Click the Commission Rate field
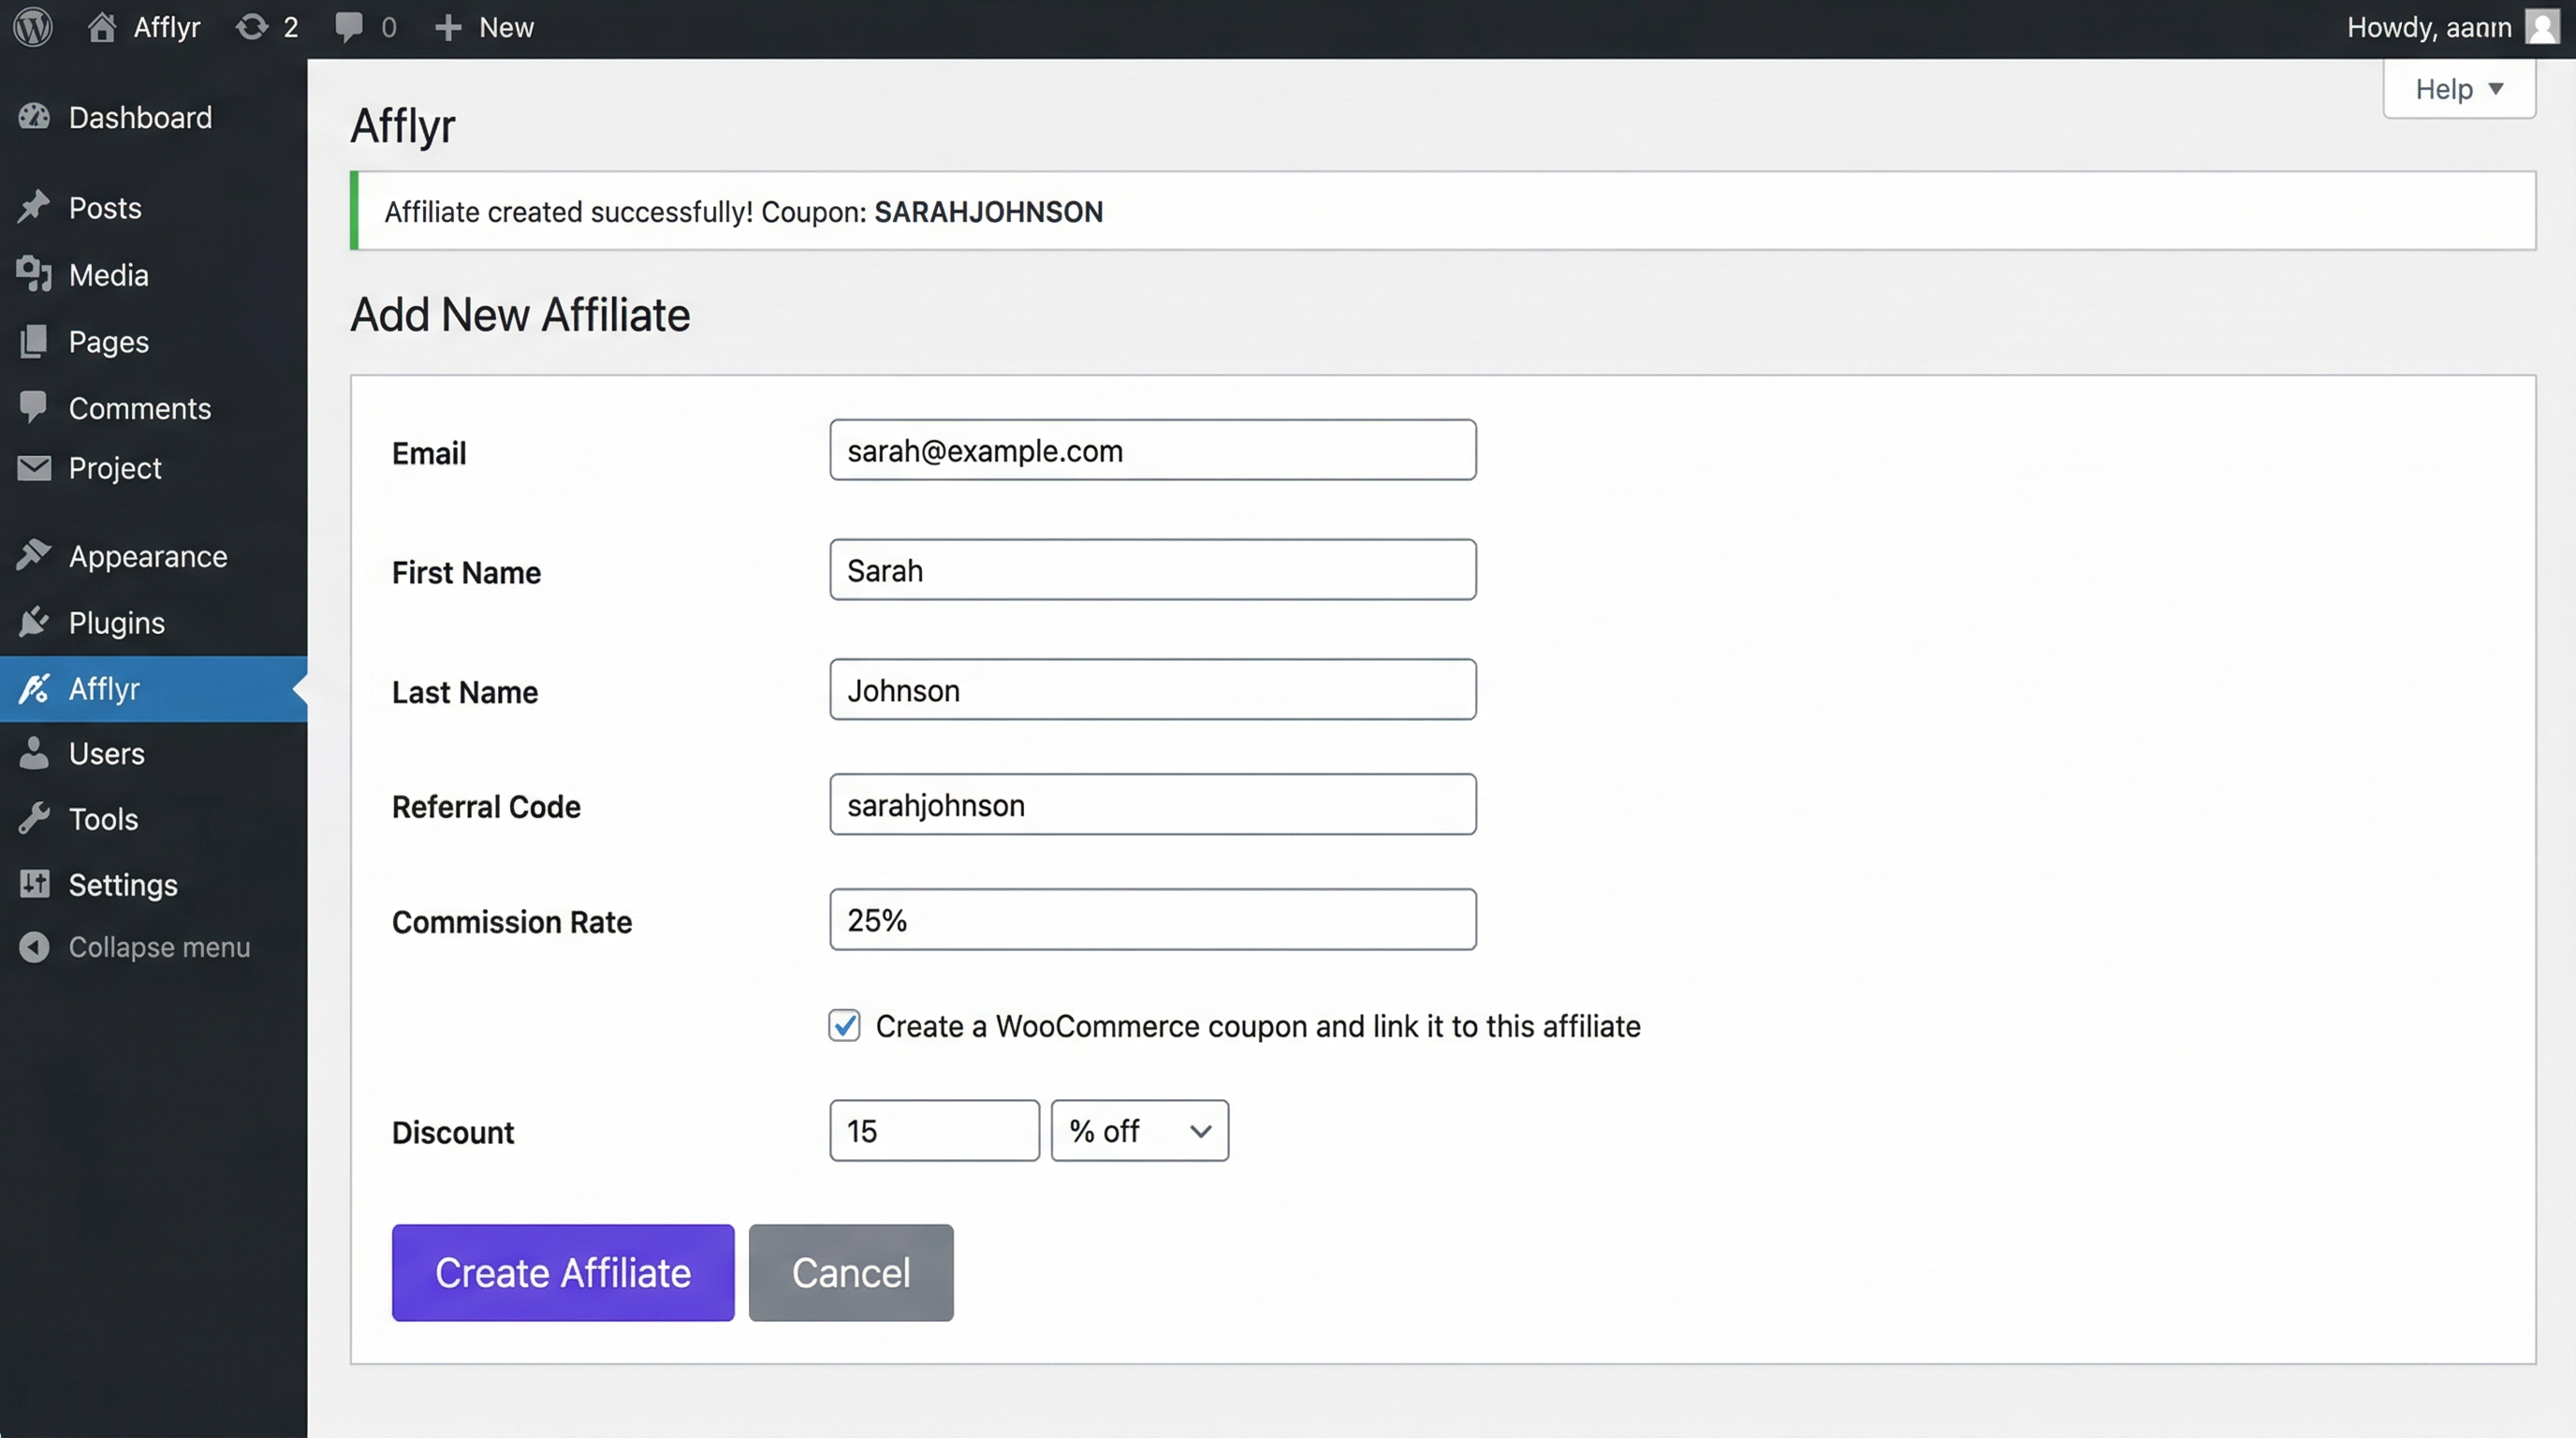2576x1438 pixels. coord(1153,919)
